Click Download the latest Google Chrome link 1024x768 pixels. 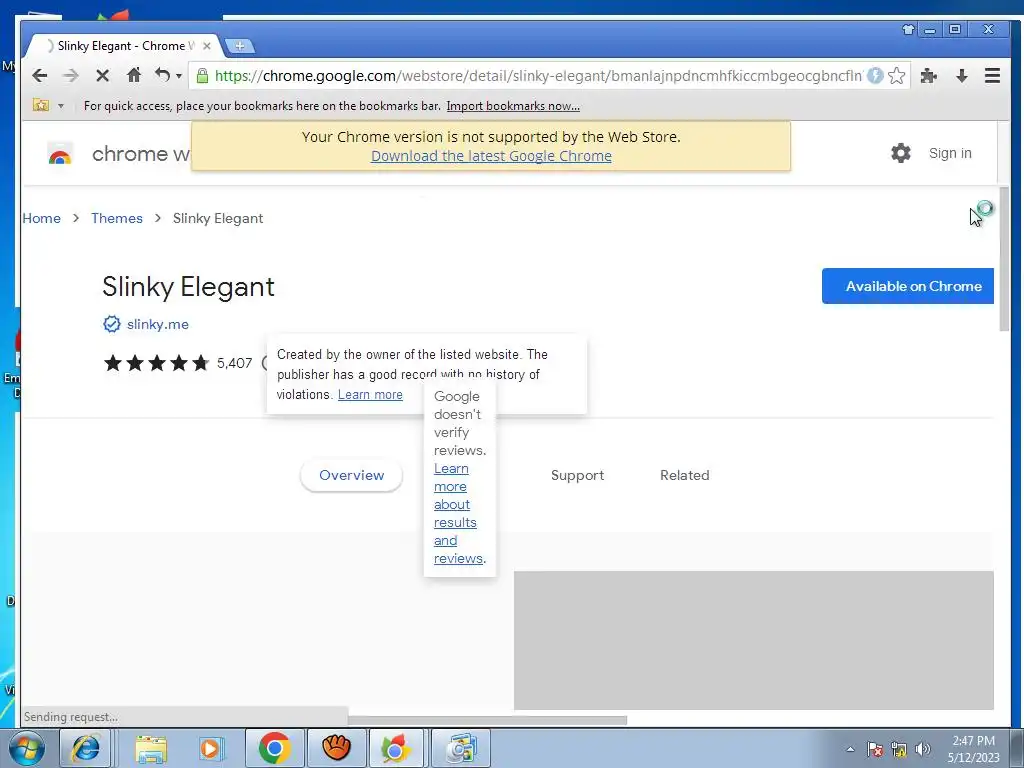(491, 156)
